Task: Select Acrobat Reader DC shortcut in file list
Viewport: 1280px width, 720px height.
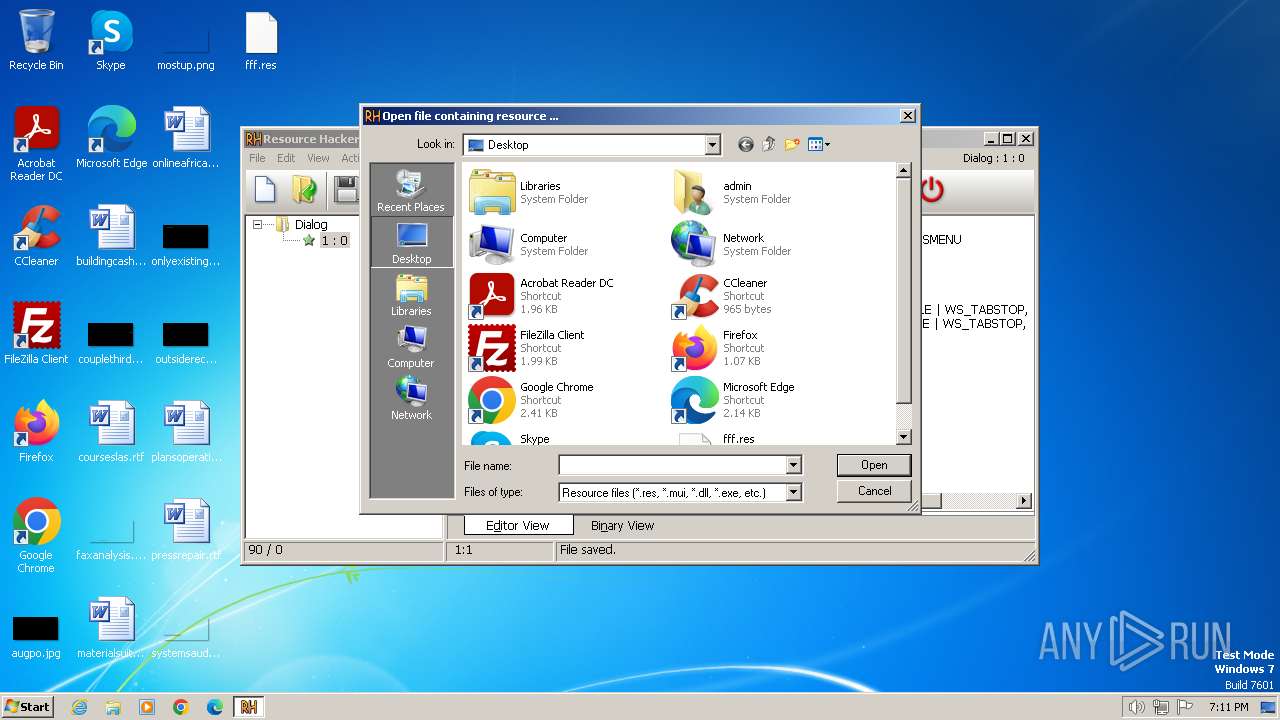Action: point(542,296)
